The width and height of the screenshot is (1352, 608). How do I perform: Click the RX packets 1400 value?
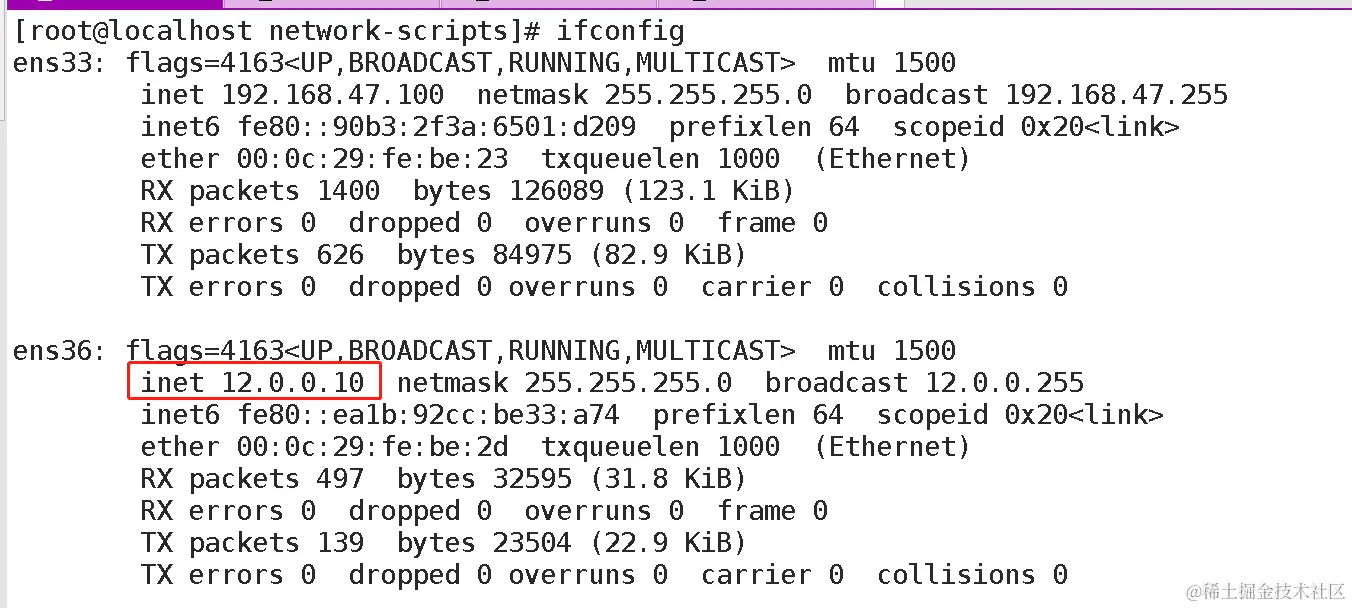point(349,191)
